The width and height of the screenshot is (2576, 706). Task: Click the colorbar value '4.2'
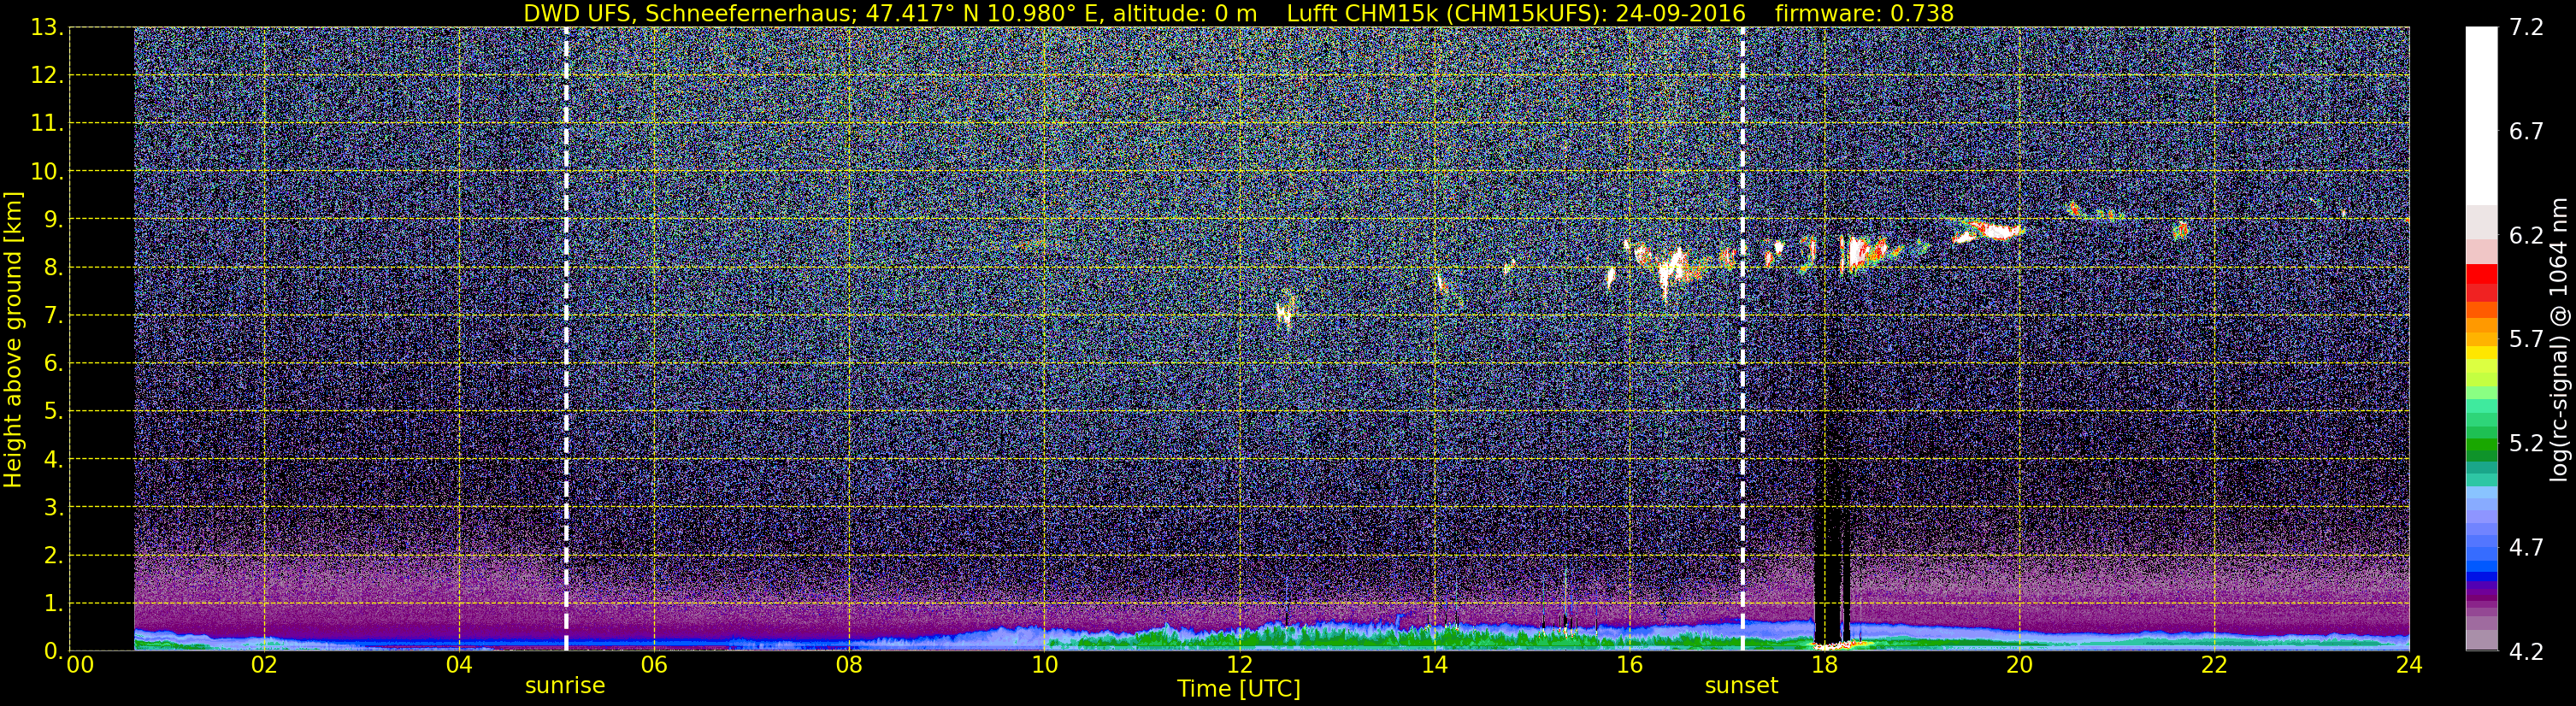(2525, 652)
